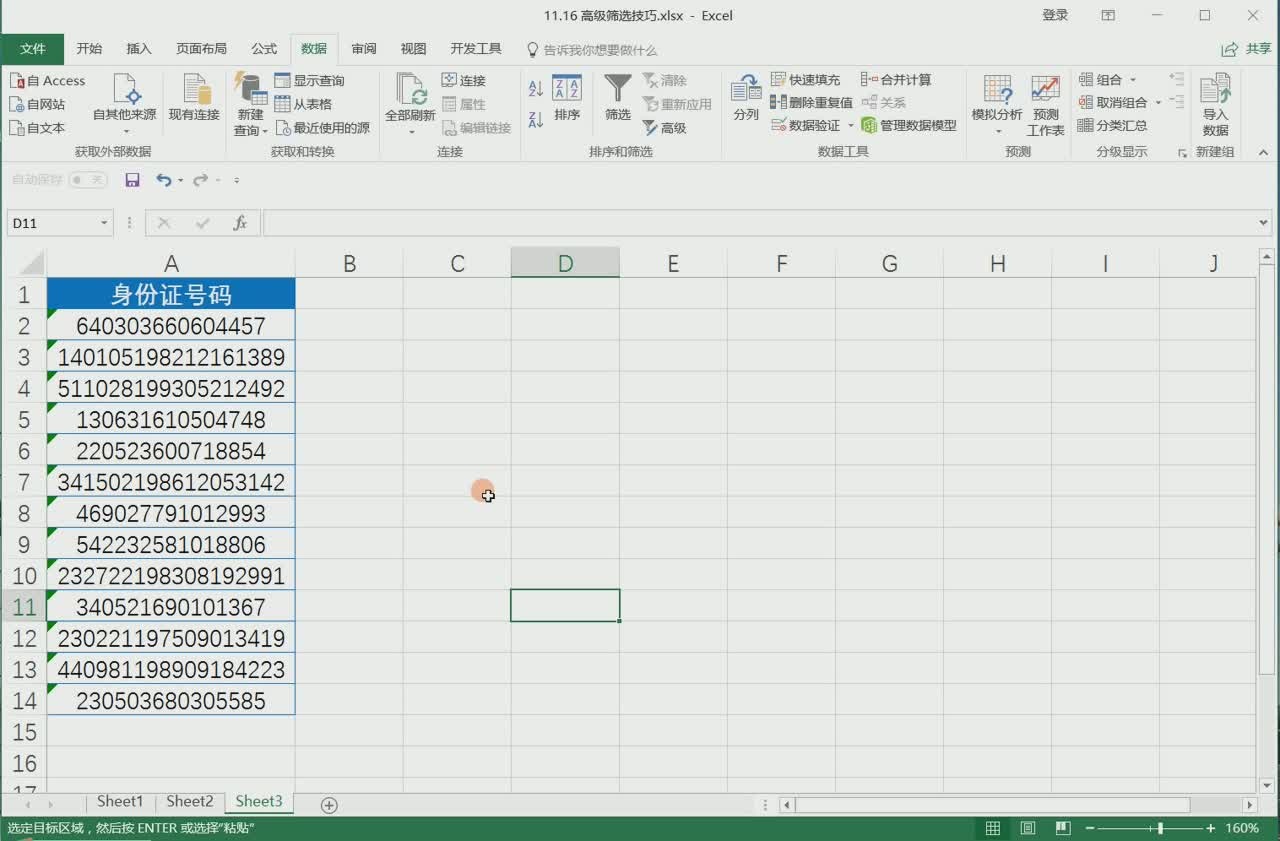This screenshot has height=841, width=1280.
Task: Click 快速填充 (Flash Fill)
Action: pos(806,80)
